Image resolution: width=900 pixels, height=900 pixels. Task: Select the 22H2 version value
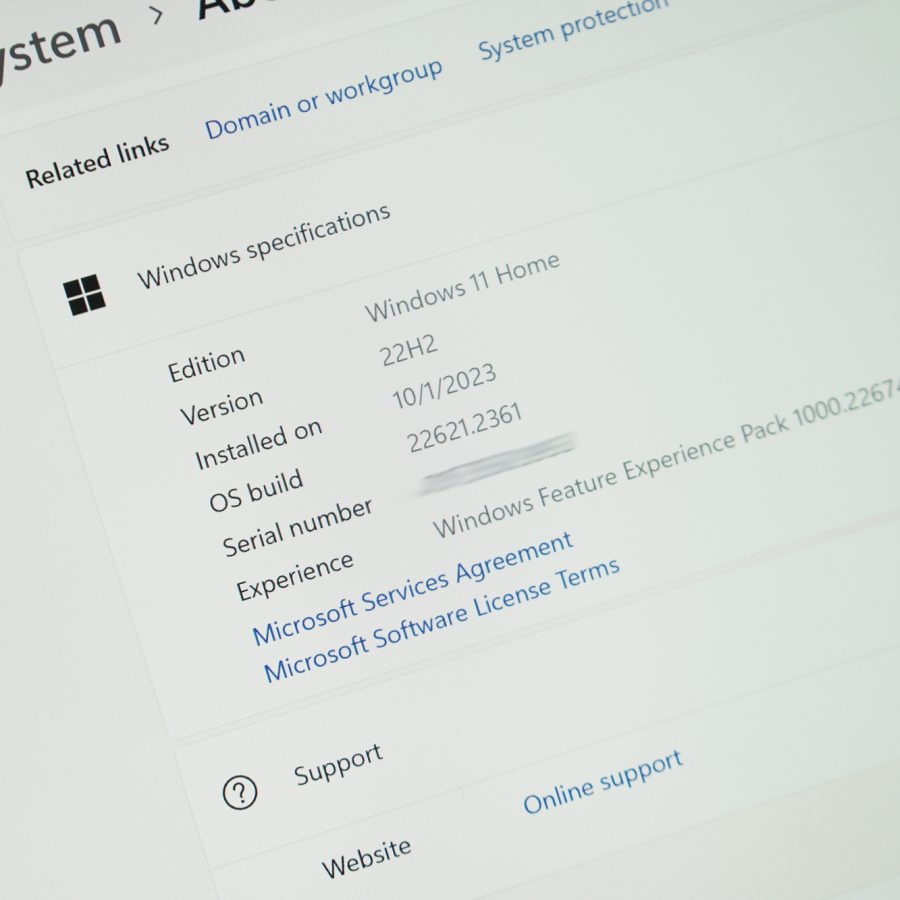tap(408, 350)
